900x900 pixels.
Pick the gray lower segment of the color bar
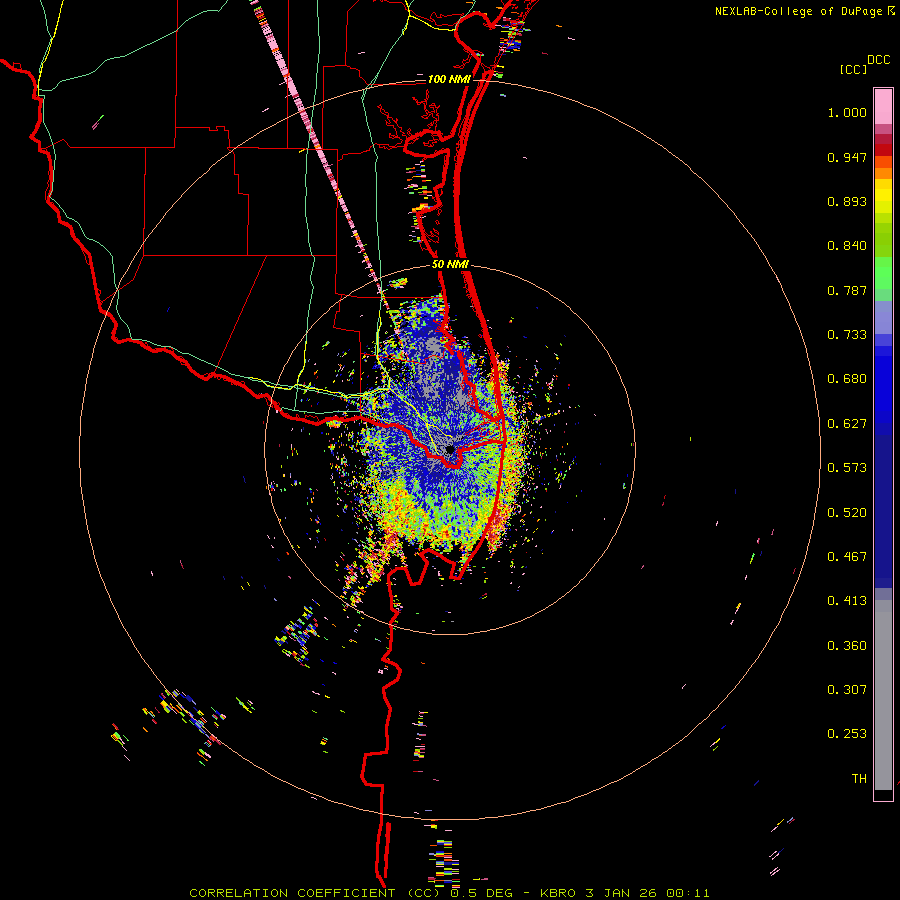coord(883,695)
